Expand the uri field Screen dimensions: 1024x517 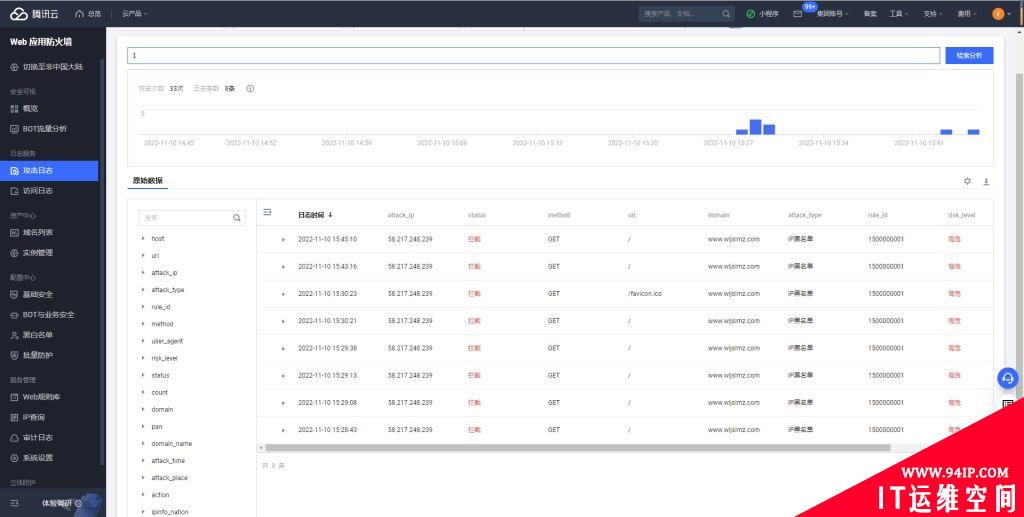click(143, 256)
